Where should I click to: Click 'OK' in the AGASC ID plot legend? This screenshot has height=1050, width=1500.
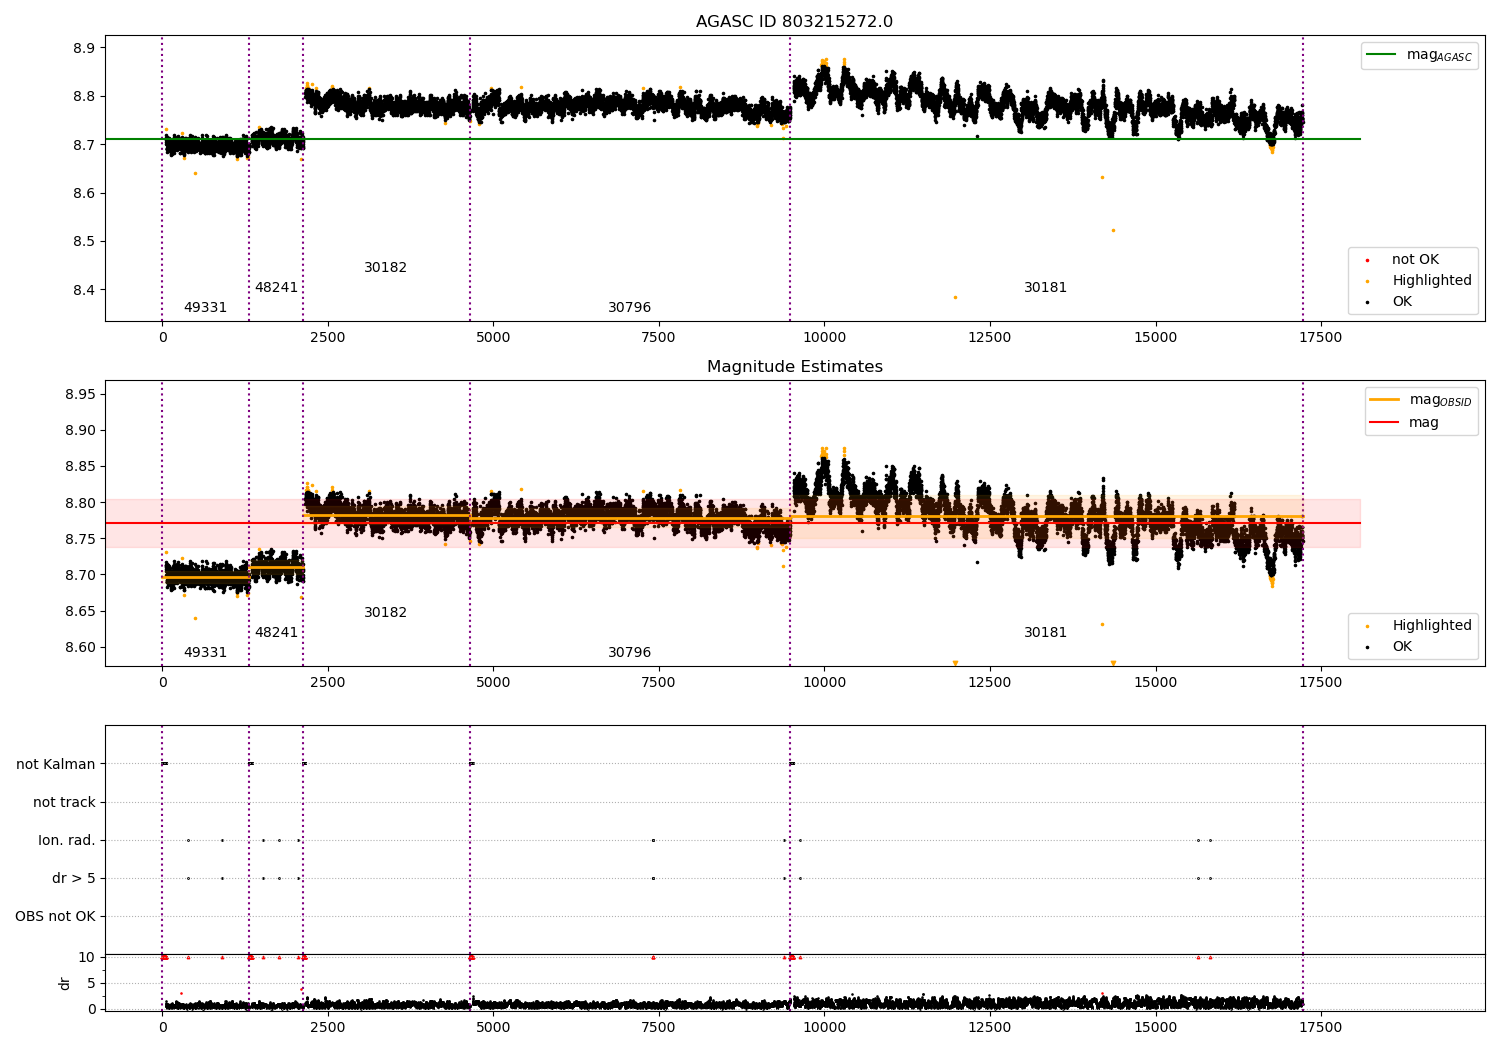(1402, 302)
